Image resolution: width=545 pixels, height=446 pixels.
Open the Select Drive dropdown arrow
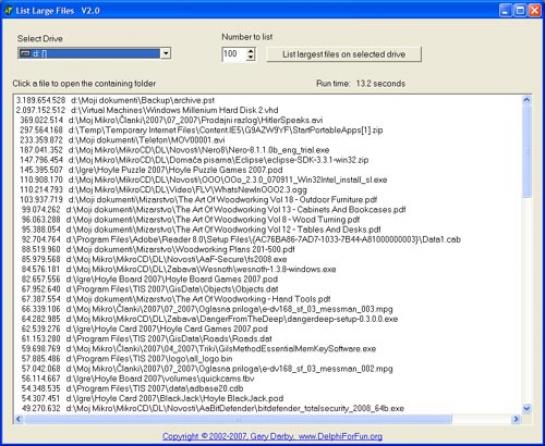166,53
